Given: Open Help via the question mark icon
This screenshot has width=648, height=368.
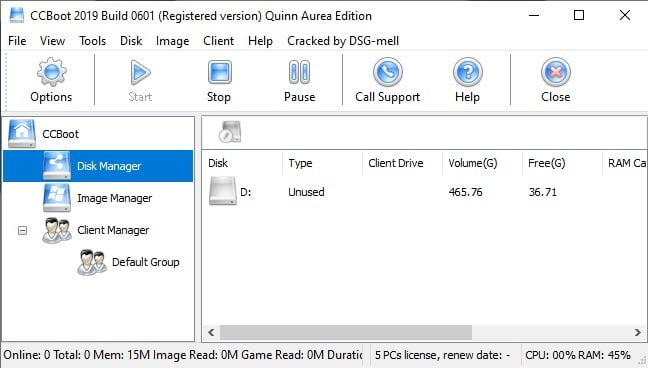Looking at the screenshot, I should 467,72.
